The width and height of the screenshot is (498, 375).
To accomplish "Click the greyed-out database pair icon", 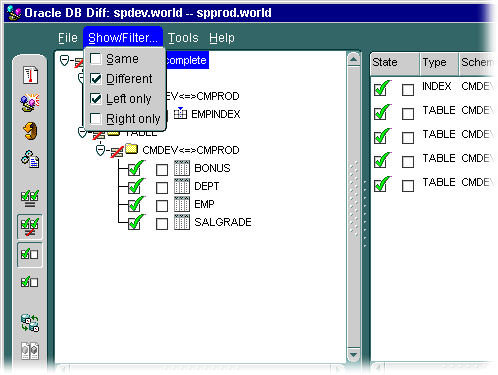I will pyautogui.click(x=30, y=351).
